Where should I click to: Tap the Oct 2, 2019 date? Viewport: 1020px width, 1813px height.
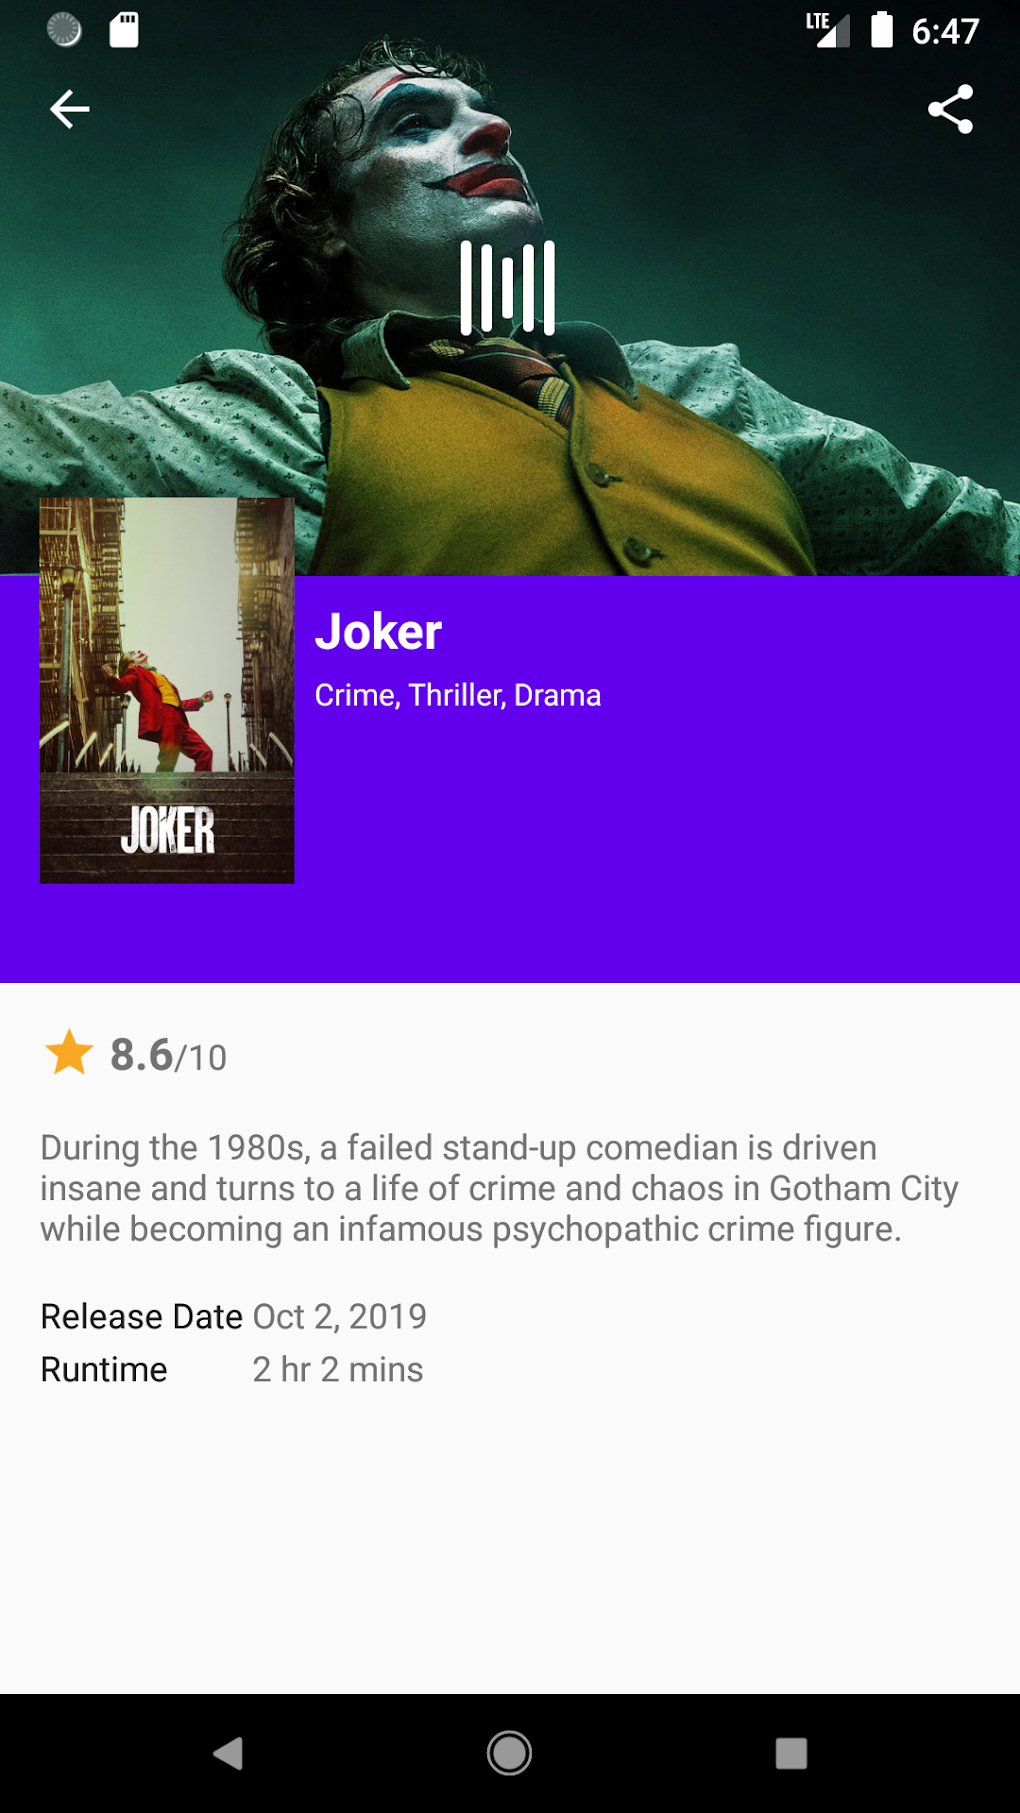click(339, 1316)
